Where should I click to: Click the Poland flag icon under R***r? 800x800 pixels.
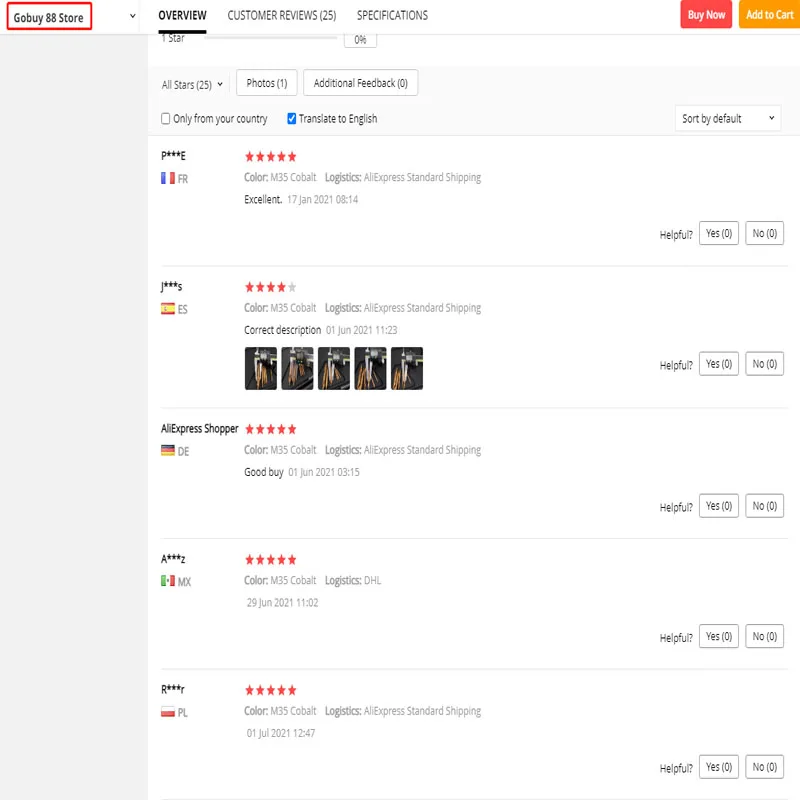click(x=168, y=712)
